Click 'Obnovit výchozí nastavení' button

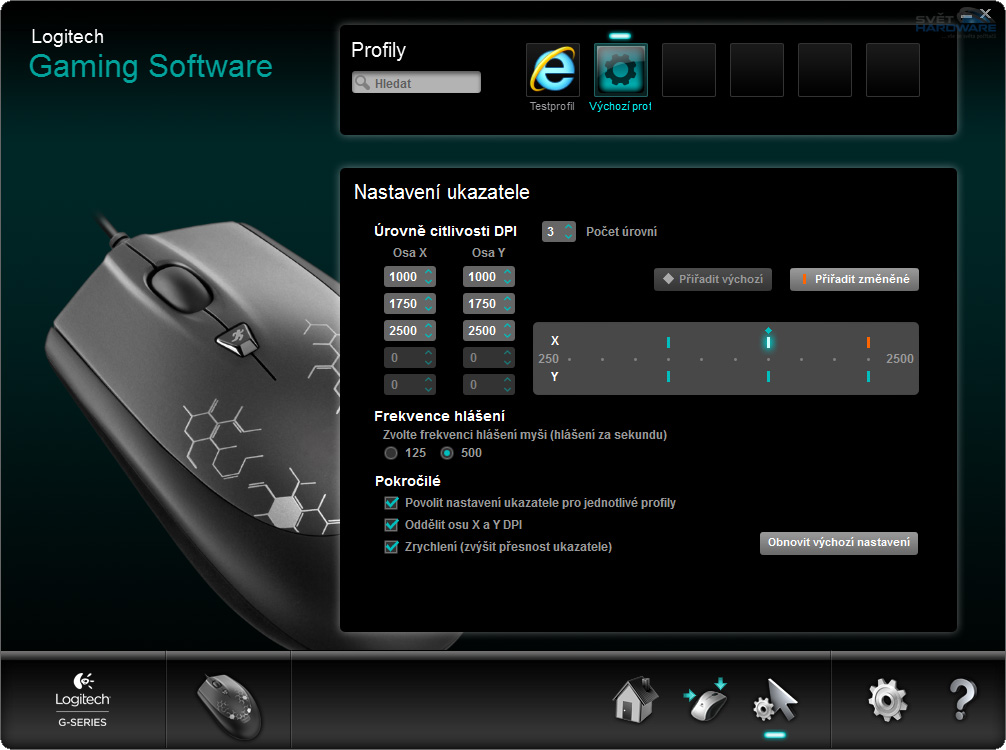(839, 543)
